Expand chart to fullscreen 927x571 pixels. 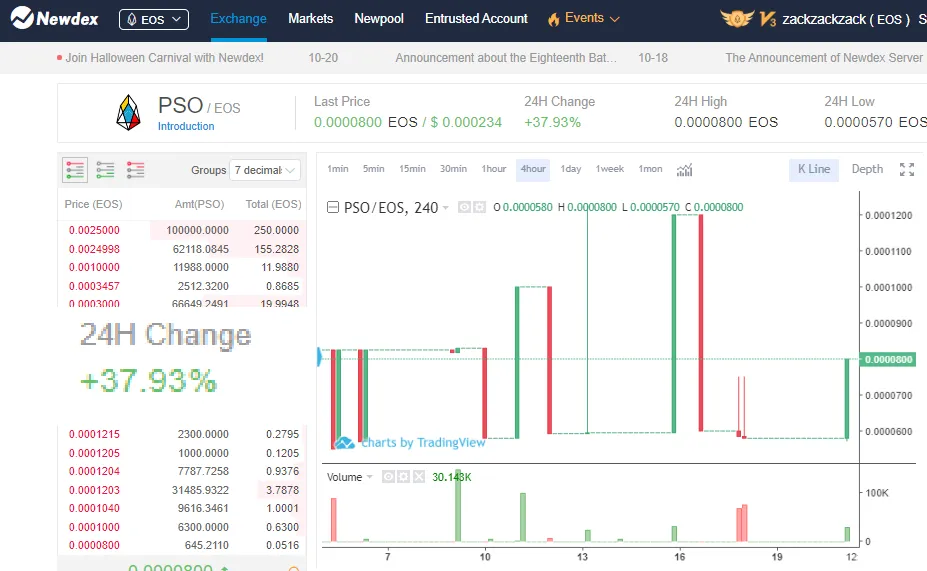[x=906, y=170]
